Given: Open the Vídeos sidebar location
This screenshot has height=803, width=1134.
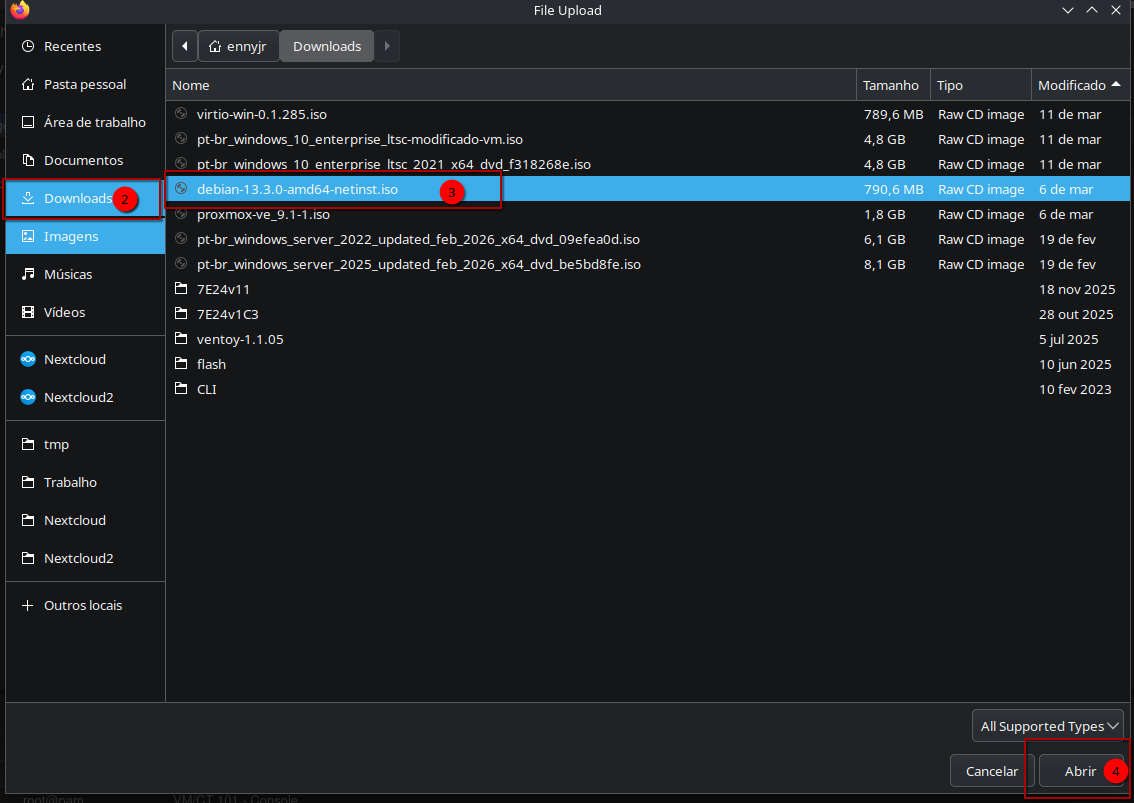Looking at the screenshot, I should (x=64, y=312).
